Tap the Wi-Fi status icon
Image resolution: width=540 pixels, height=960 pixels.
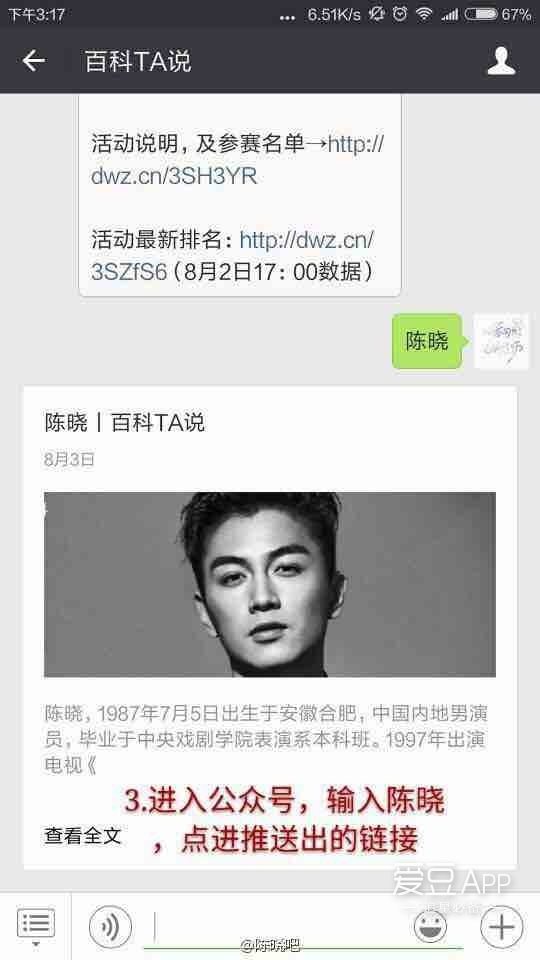[x=424, y=14]
